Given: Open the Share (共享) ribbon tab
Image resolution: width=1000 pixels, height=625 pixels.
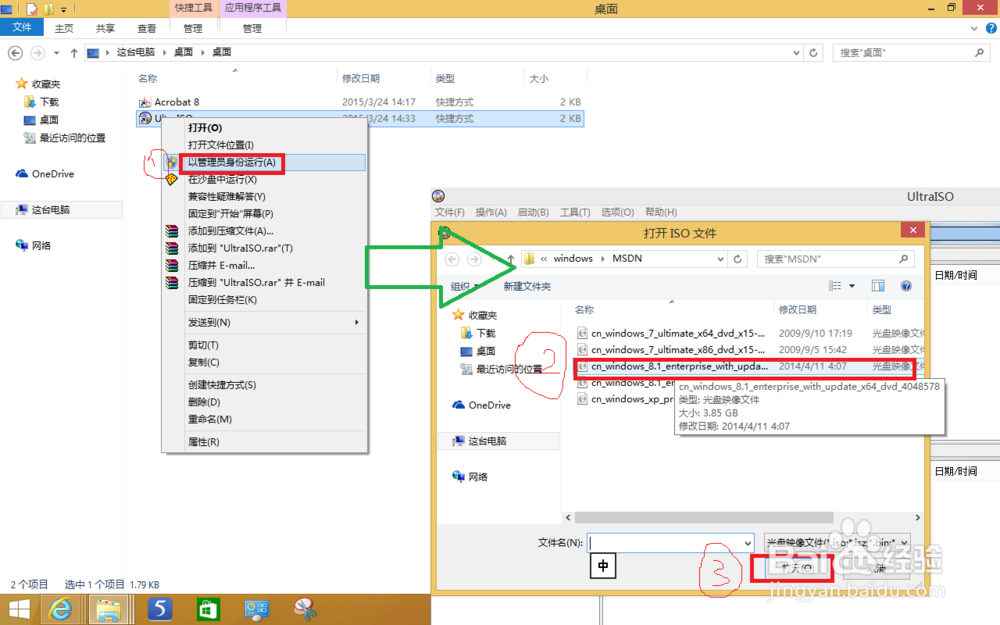Looking at the screenshot, I should tap(105, 28).
